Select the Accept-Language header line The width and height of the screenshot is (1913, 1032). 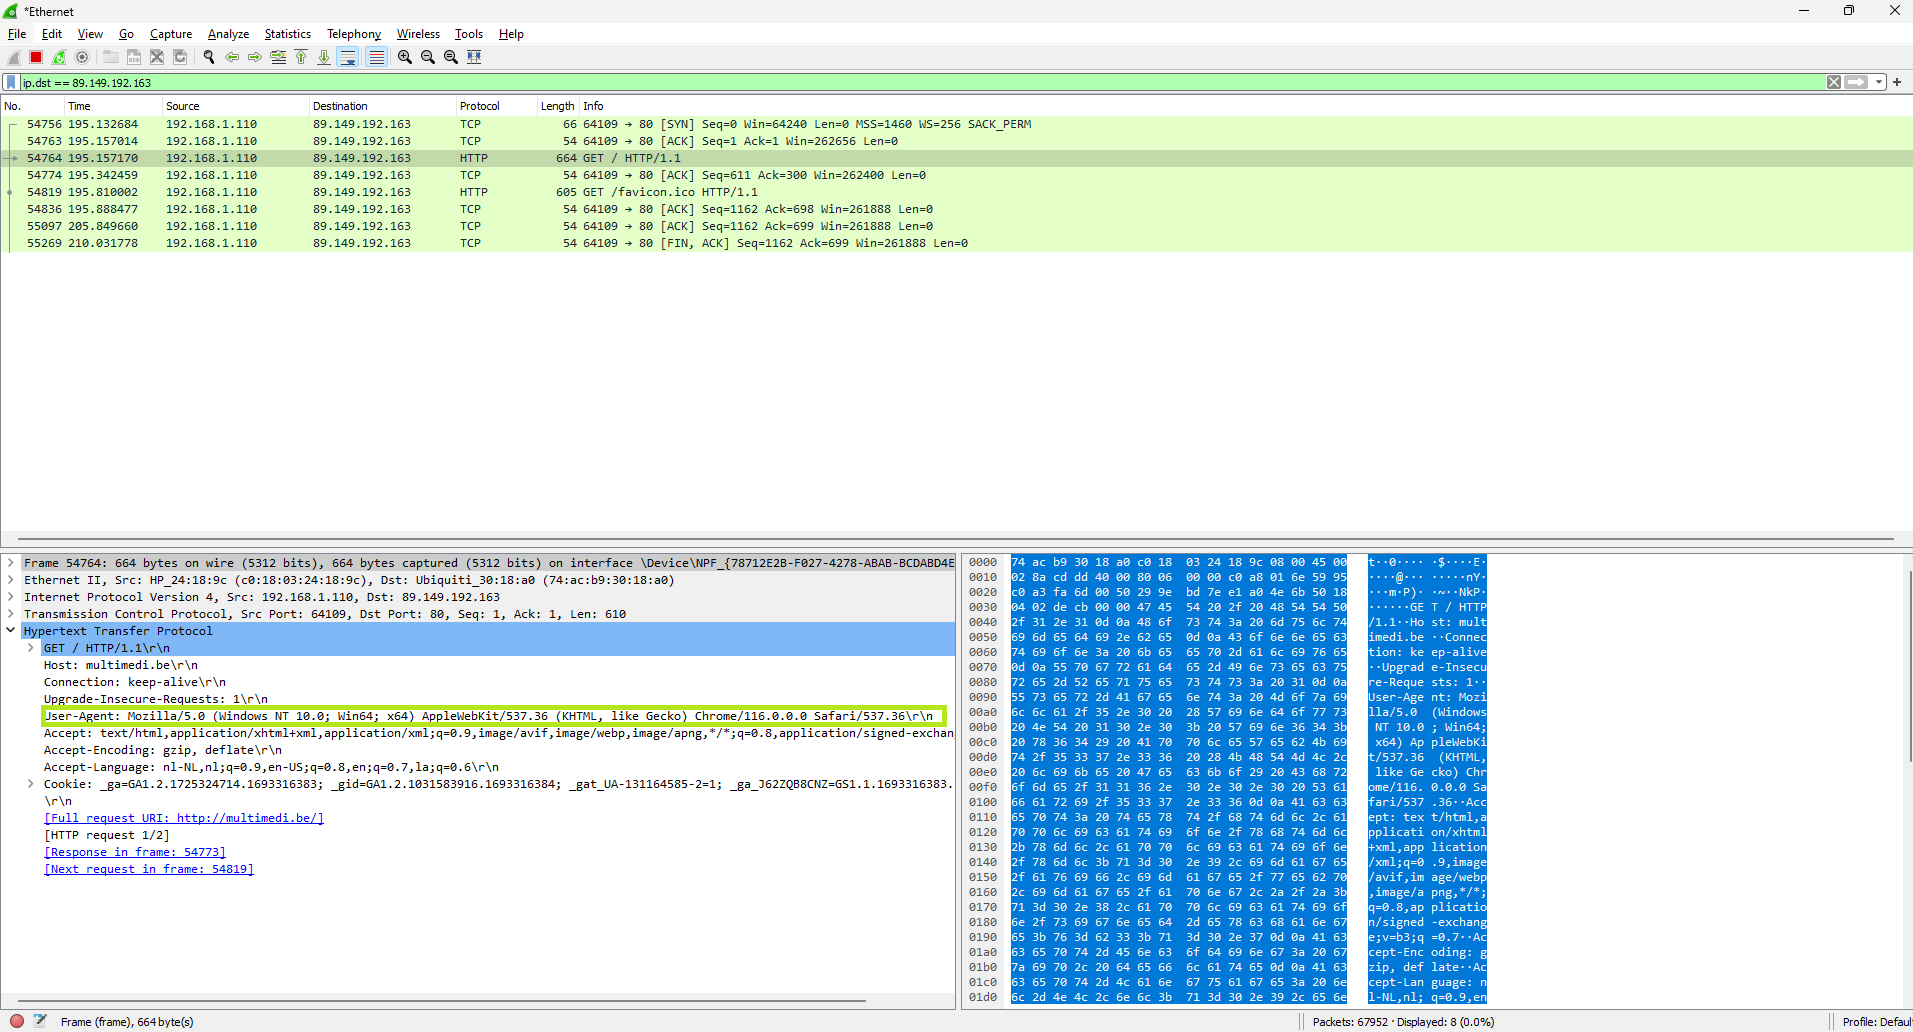(271, 767)
